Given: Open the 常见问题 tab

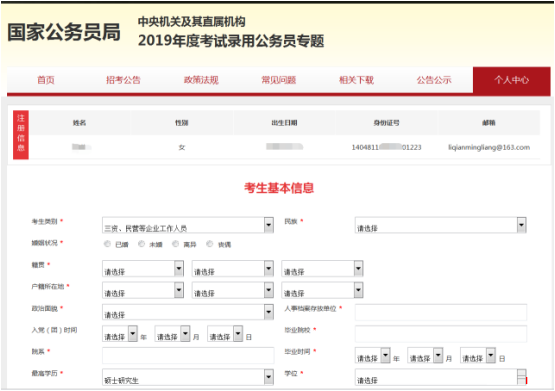Looking at the screenshot, I should tap(279, 80).
